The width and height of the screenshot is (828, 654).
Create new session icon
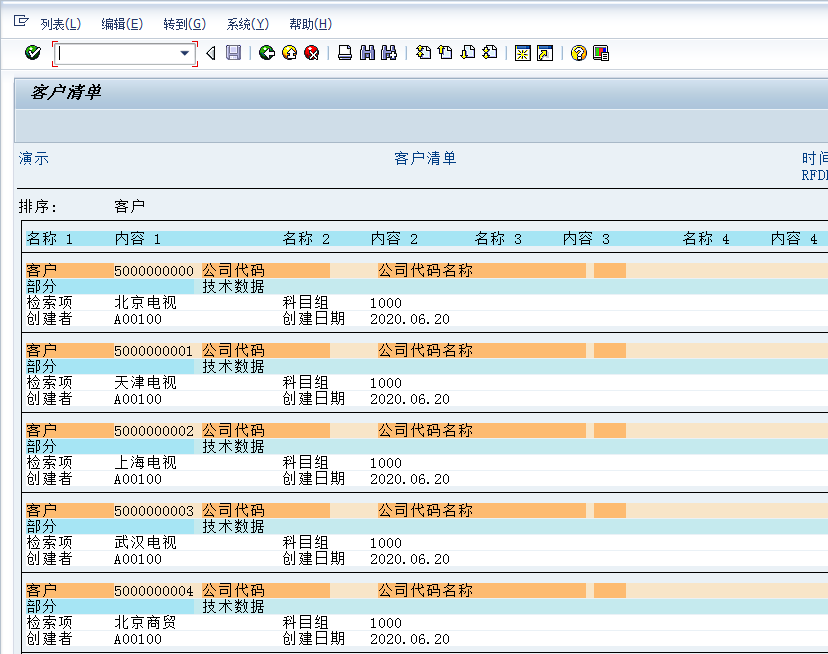click(523, 53)
